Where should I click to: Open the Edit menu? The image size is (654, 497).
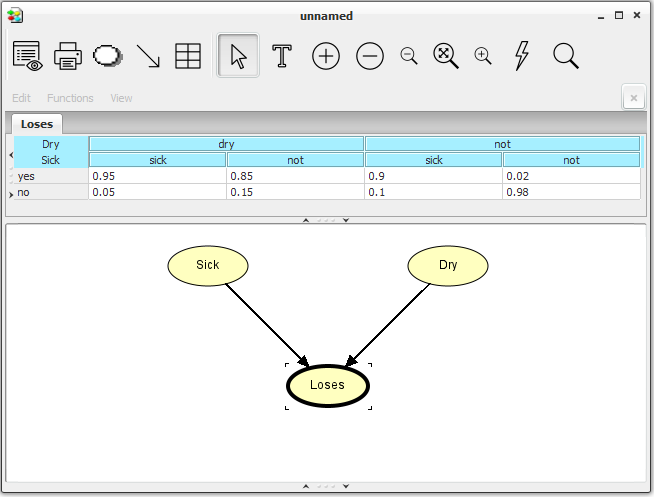coord(21,98)
